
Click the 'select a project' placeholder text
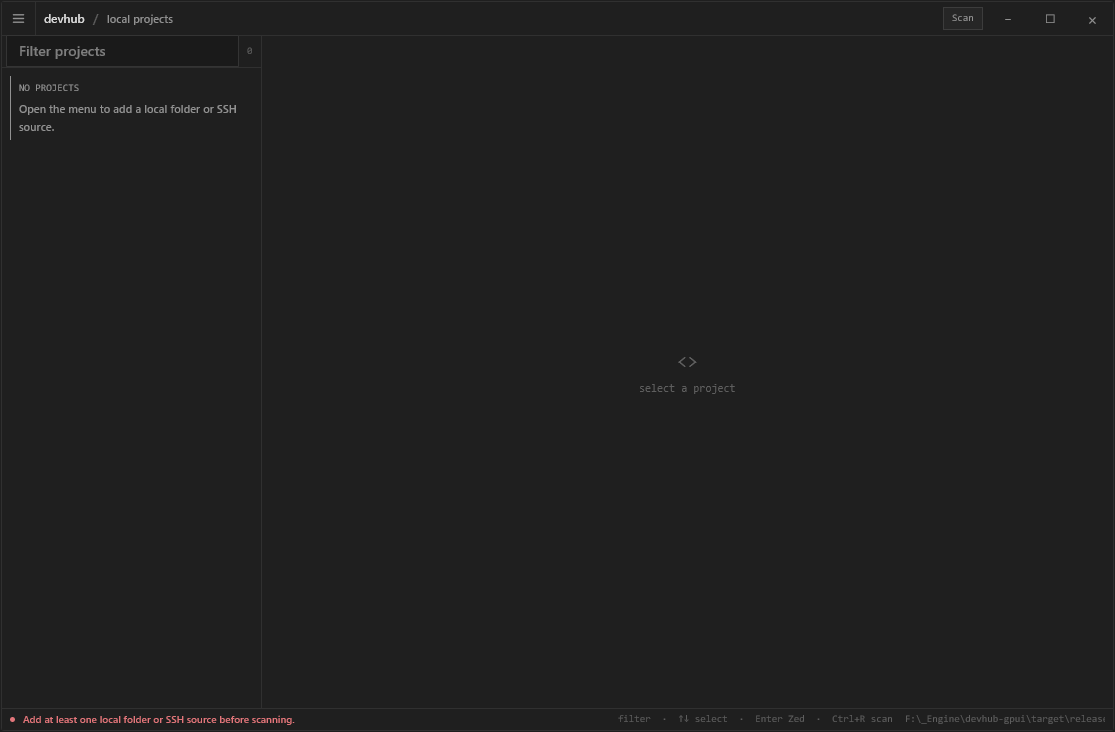tap(687, 388)
